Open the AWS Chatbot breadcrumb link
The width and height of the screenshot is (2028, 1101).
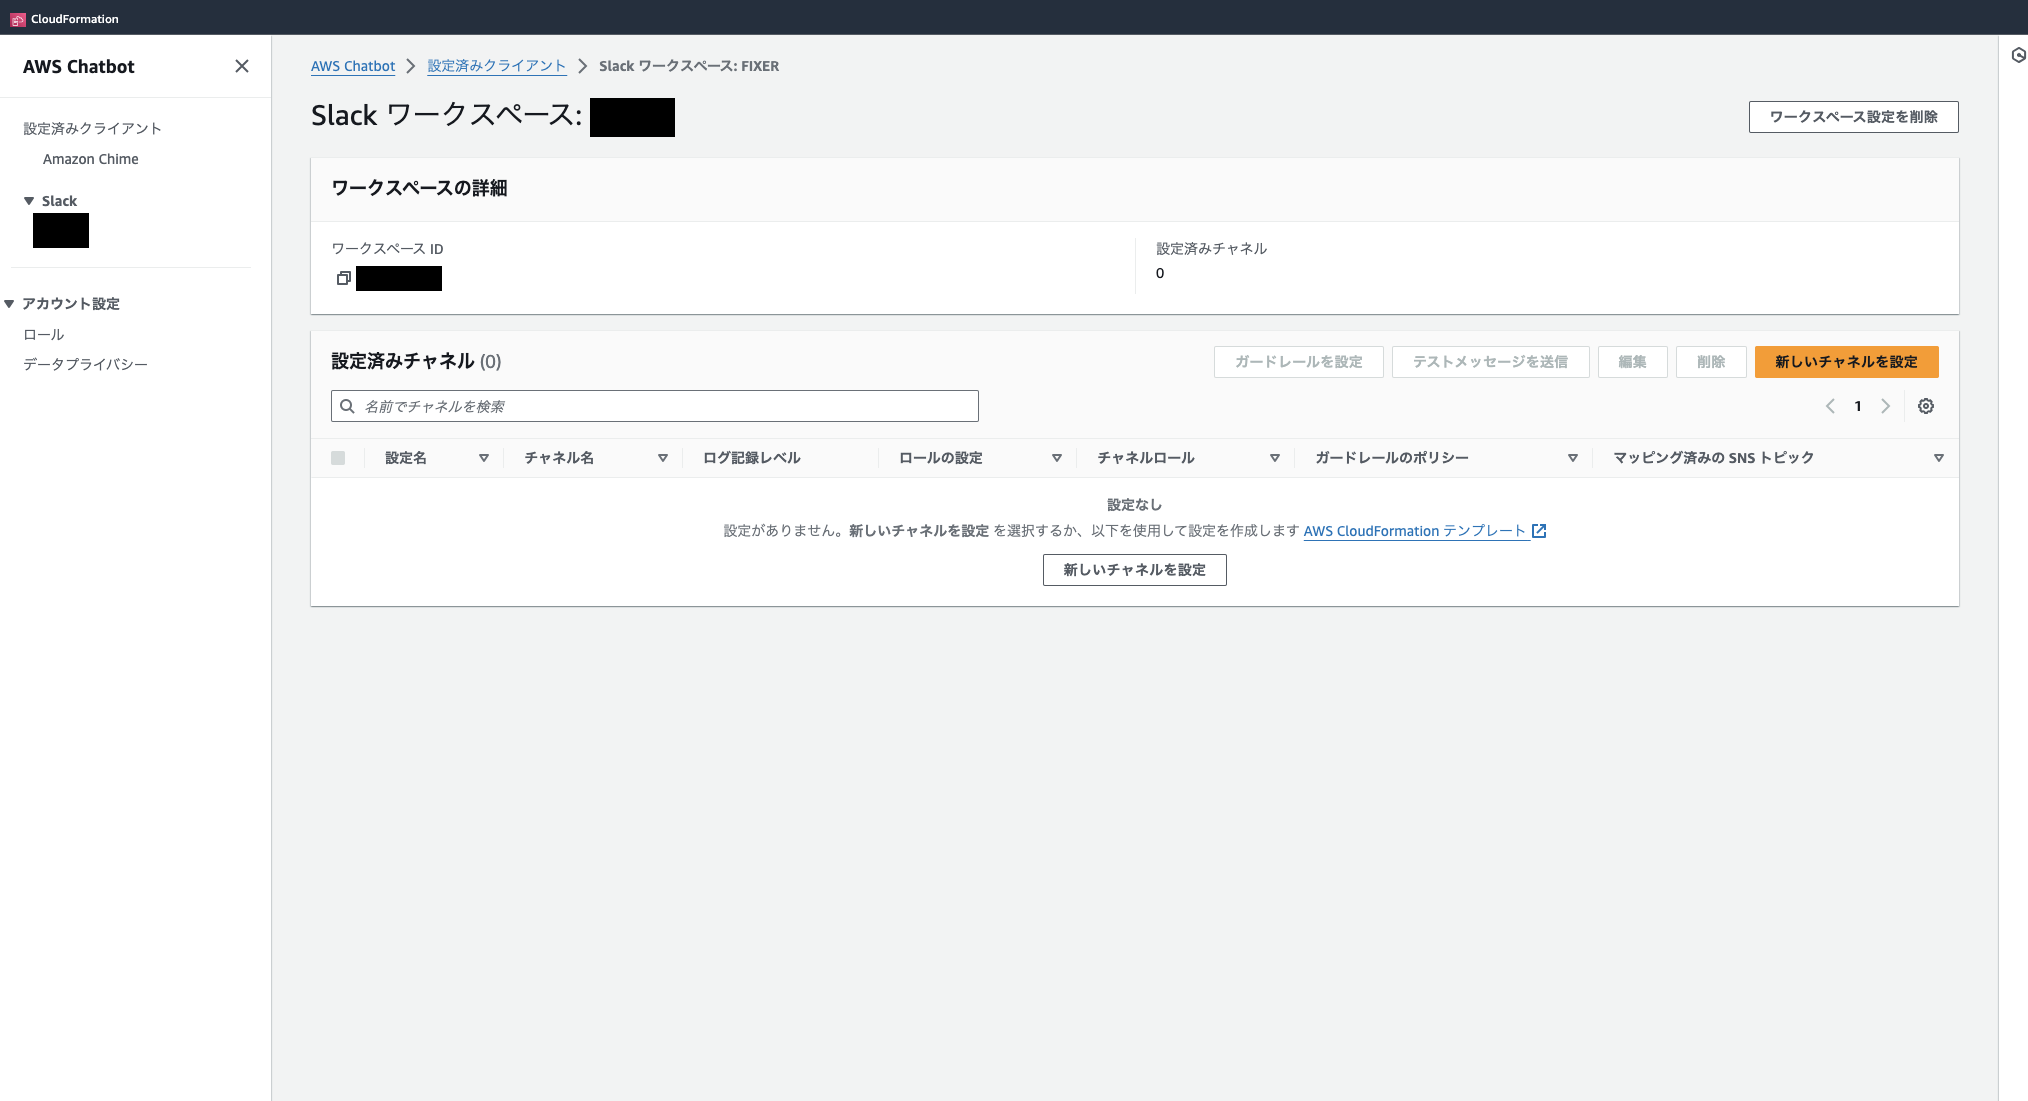point(352,66)
